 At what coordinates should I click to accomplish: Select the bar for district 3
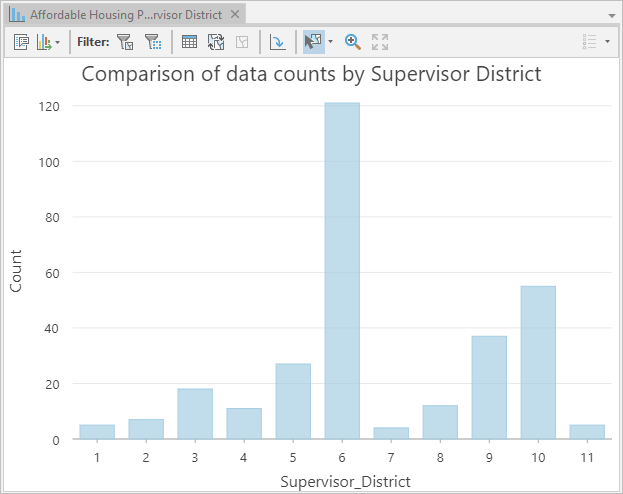click(x=195, y=414)
